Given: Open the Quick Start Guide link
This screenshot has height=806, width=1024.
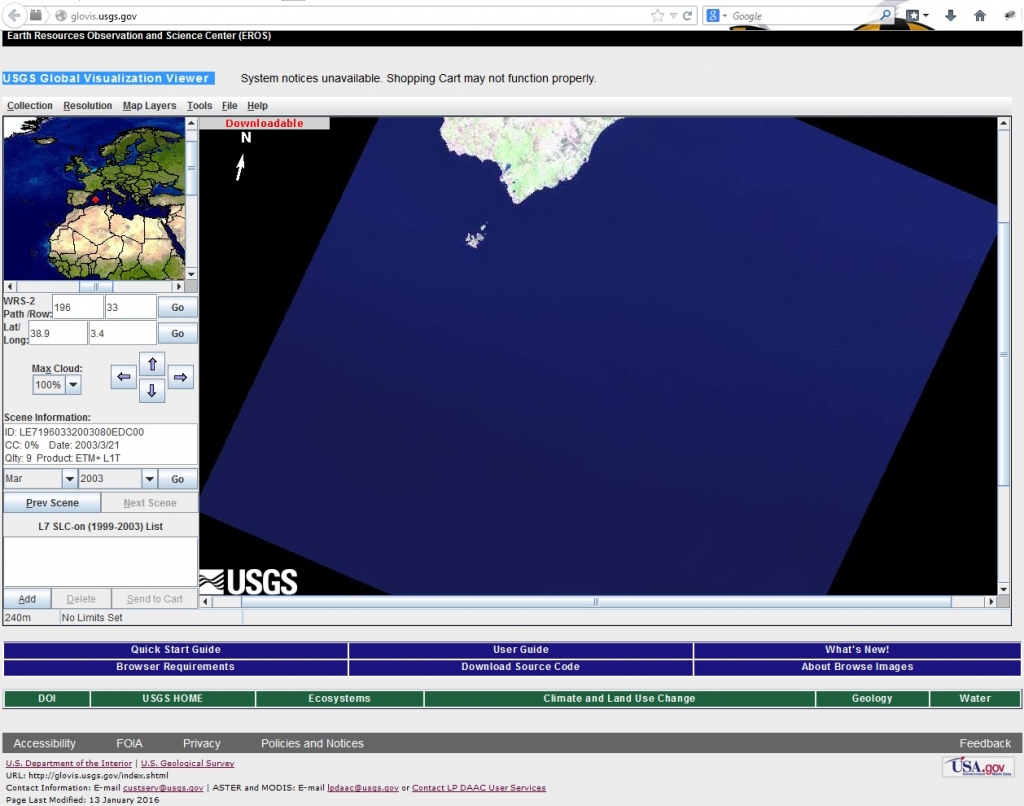Looking at the screenshot, I should click(x=176, y=650).
